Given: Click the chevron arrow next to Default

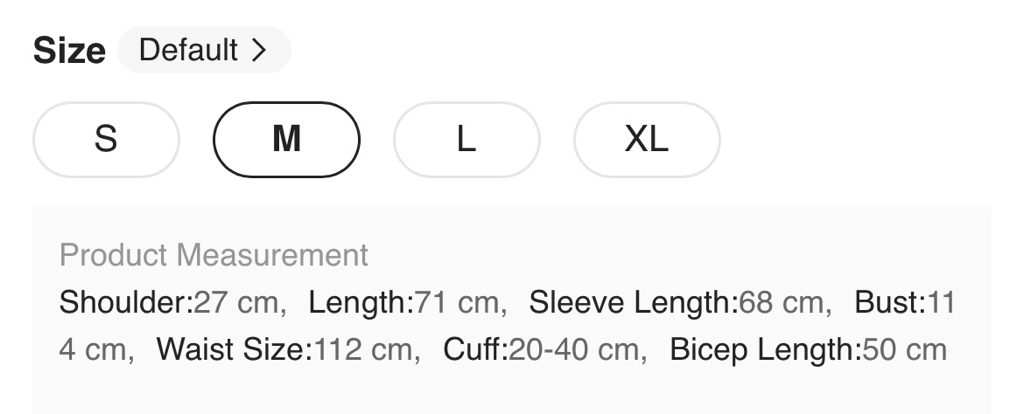Looking at the screenshot, I should coord(259,50).
